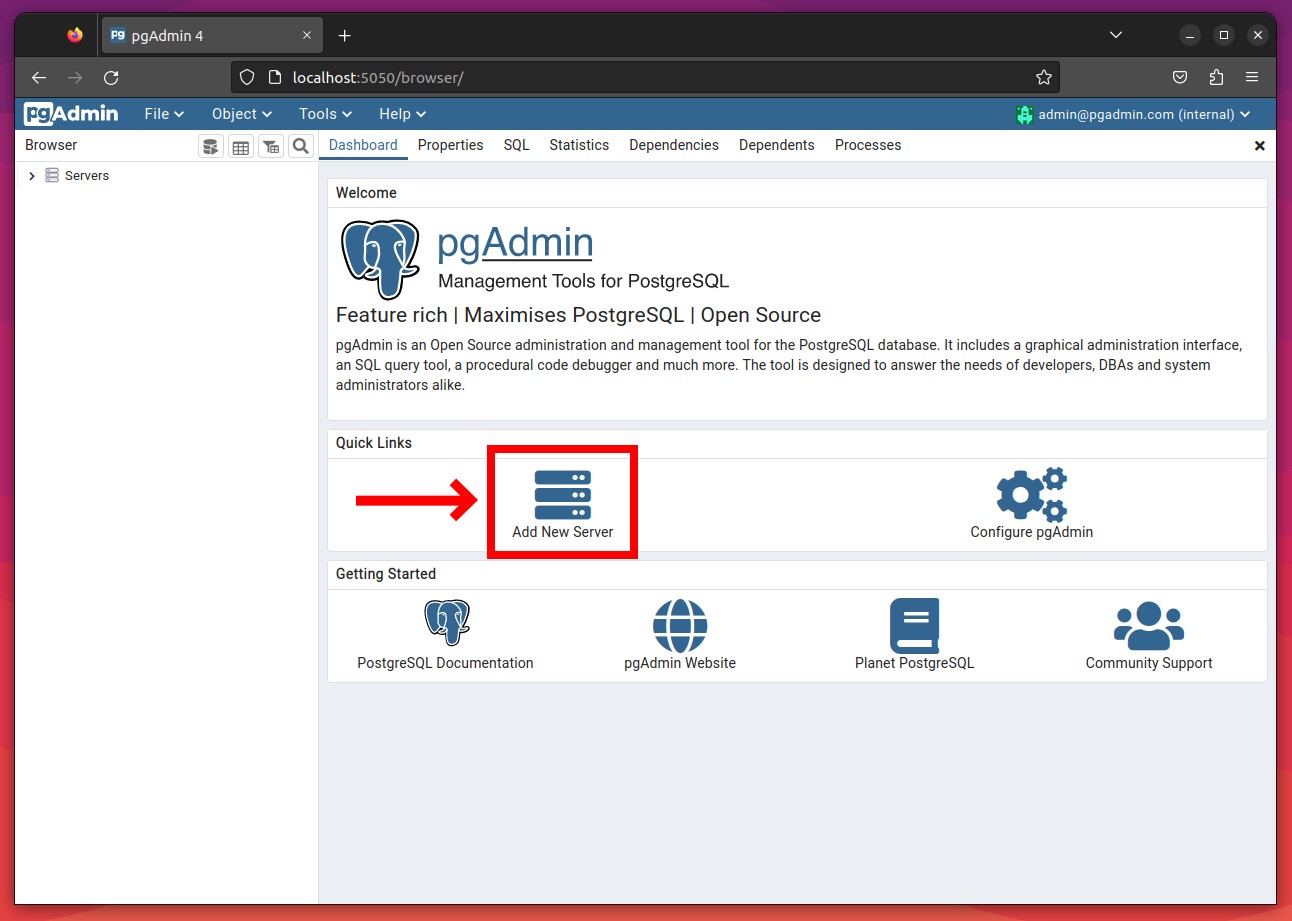
Task: Switch to the SQL tab
Action: point(516,145)
